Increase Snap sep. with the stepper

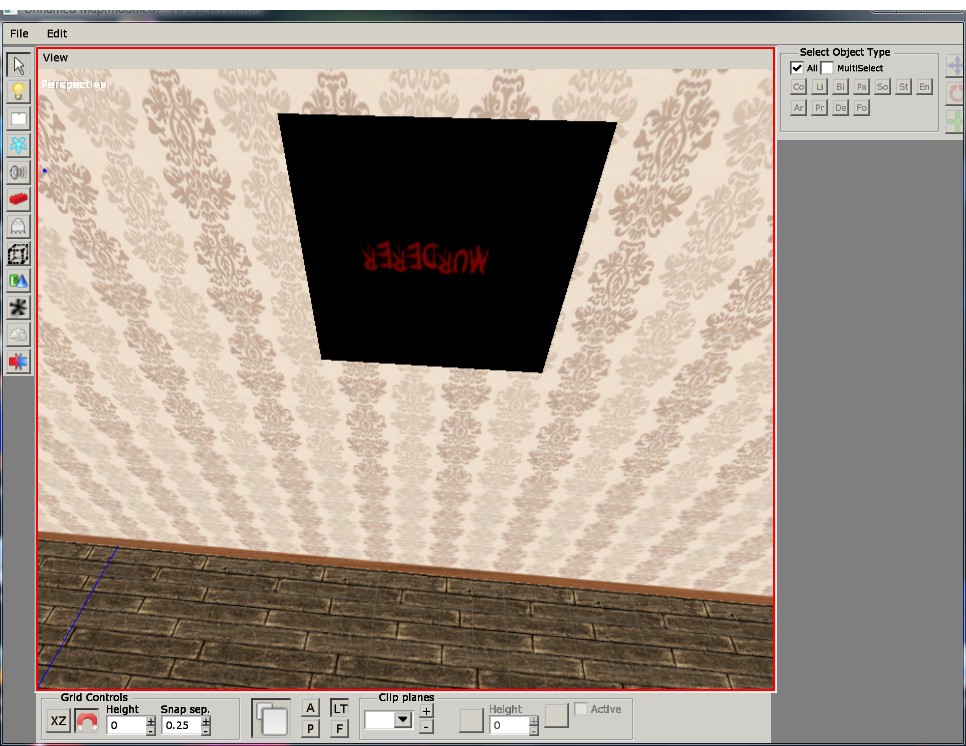click(206, 720)
